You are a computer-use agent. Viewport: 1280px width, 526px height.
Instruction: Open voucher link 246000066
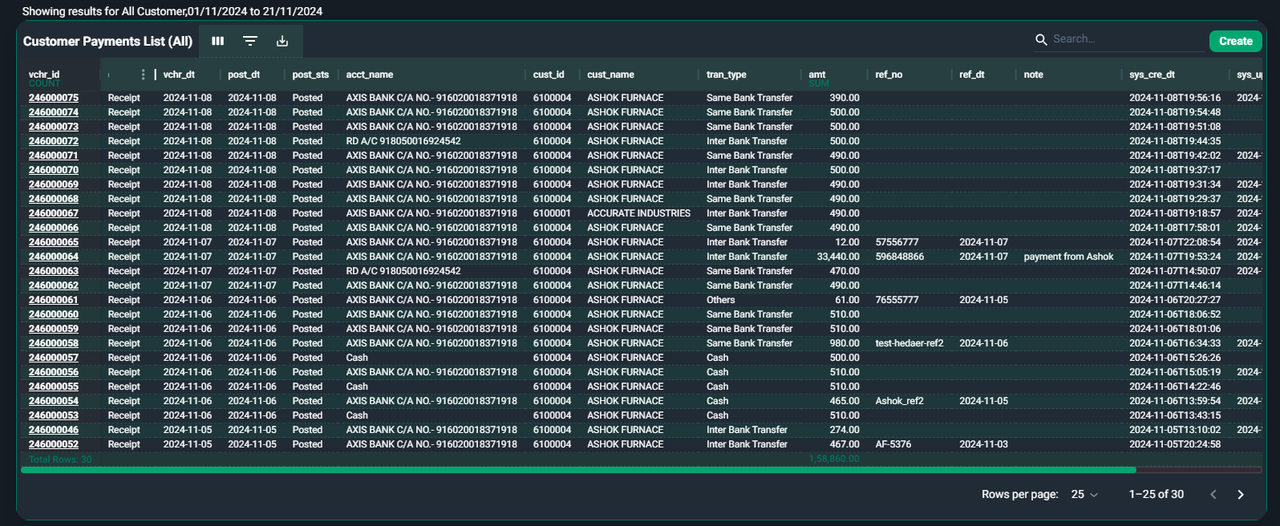click(x=53, y=228)
